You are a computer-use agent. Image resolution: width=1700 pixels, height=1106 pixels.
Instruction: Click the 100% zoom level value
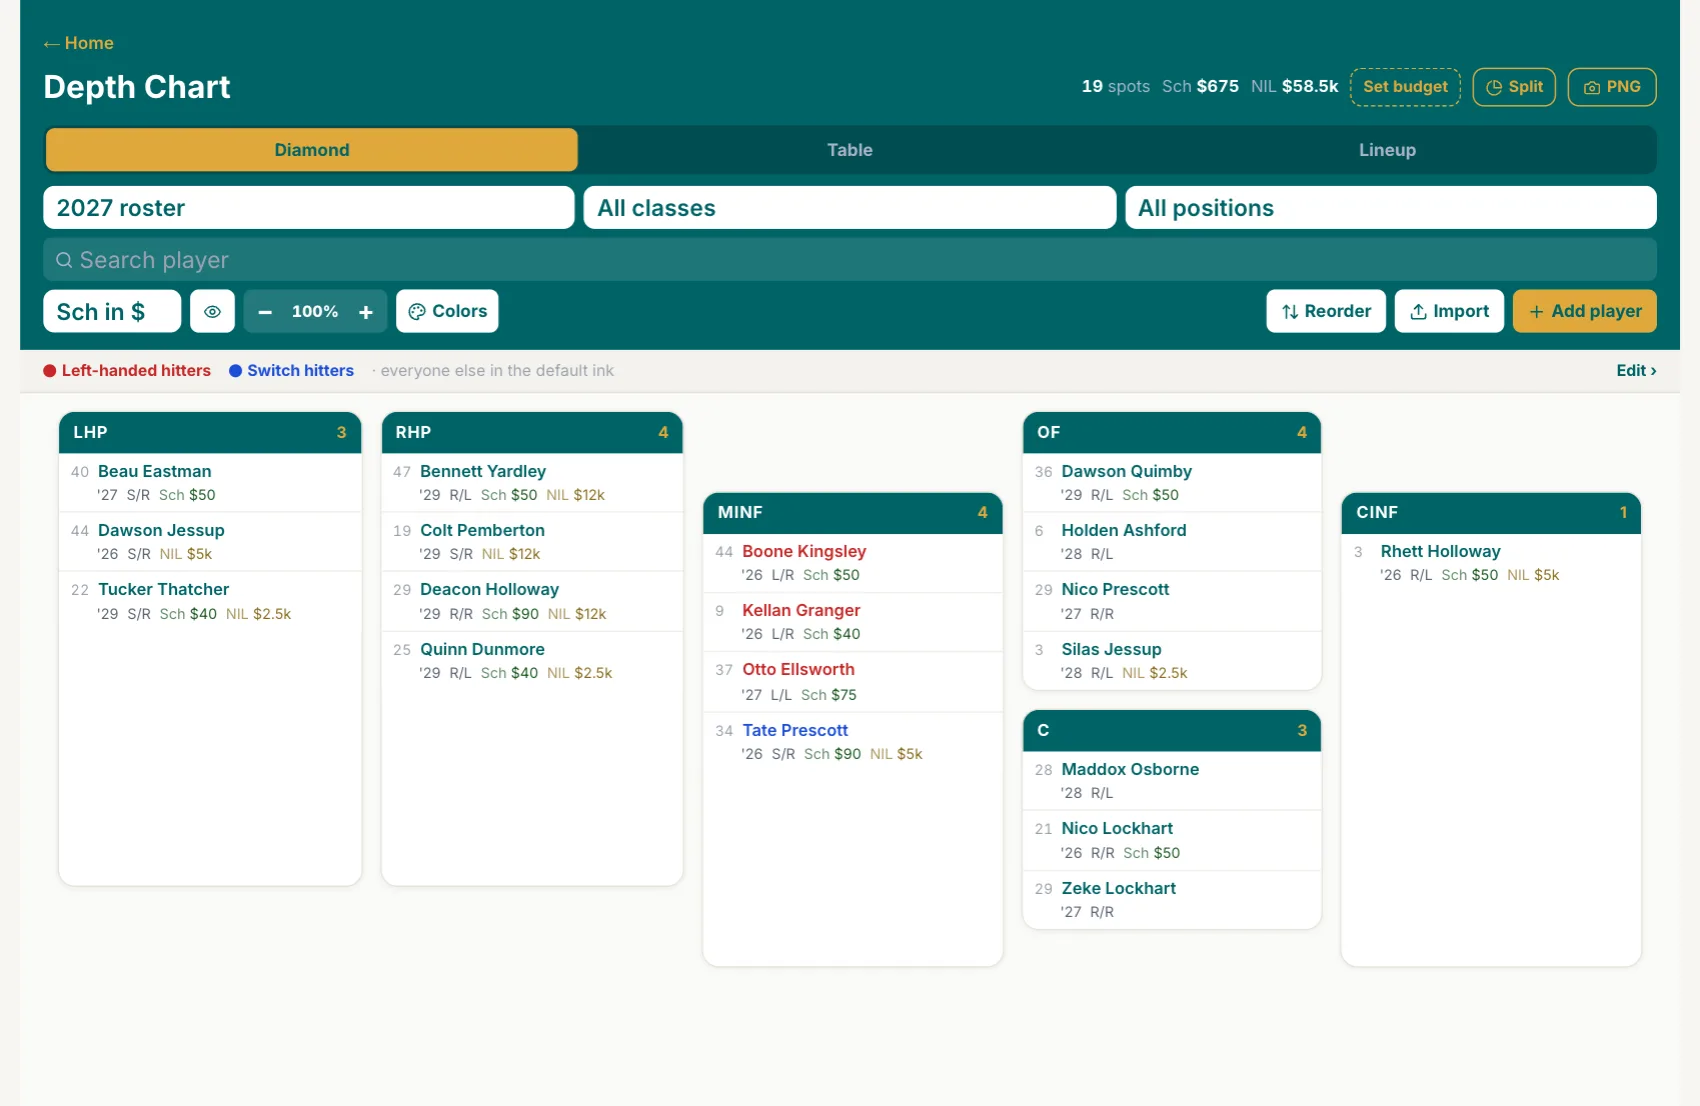315,312
